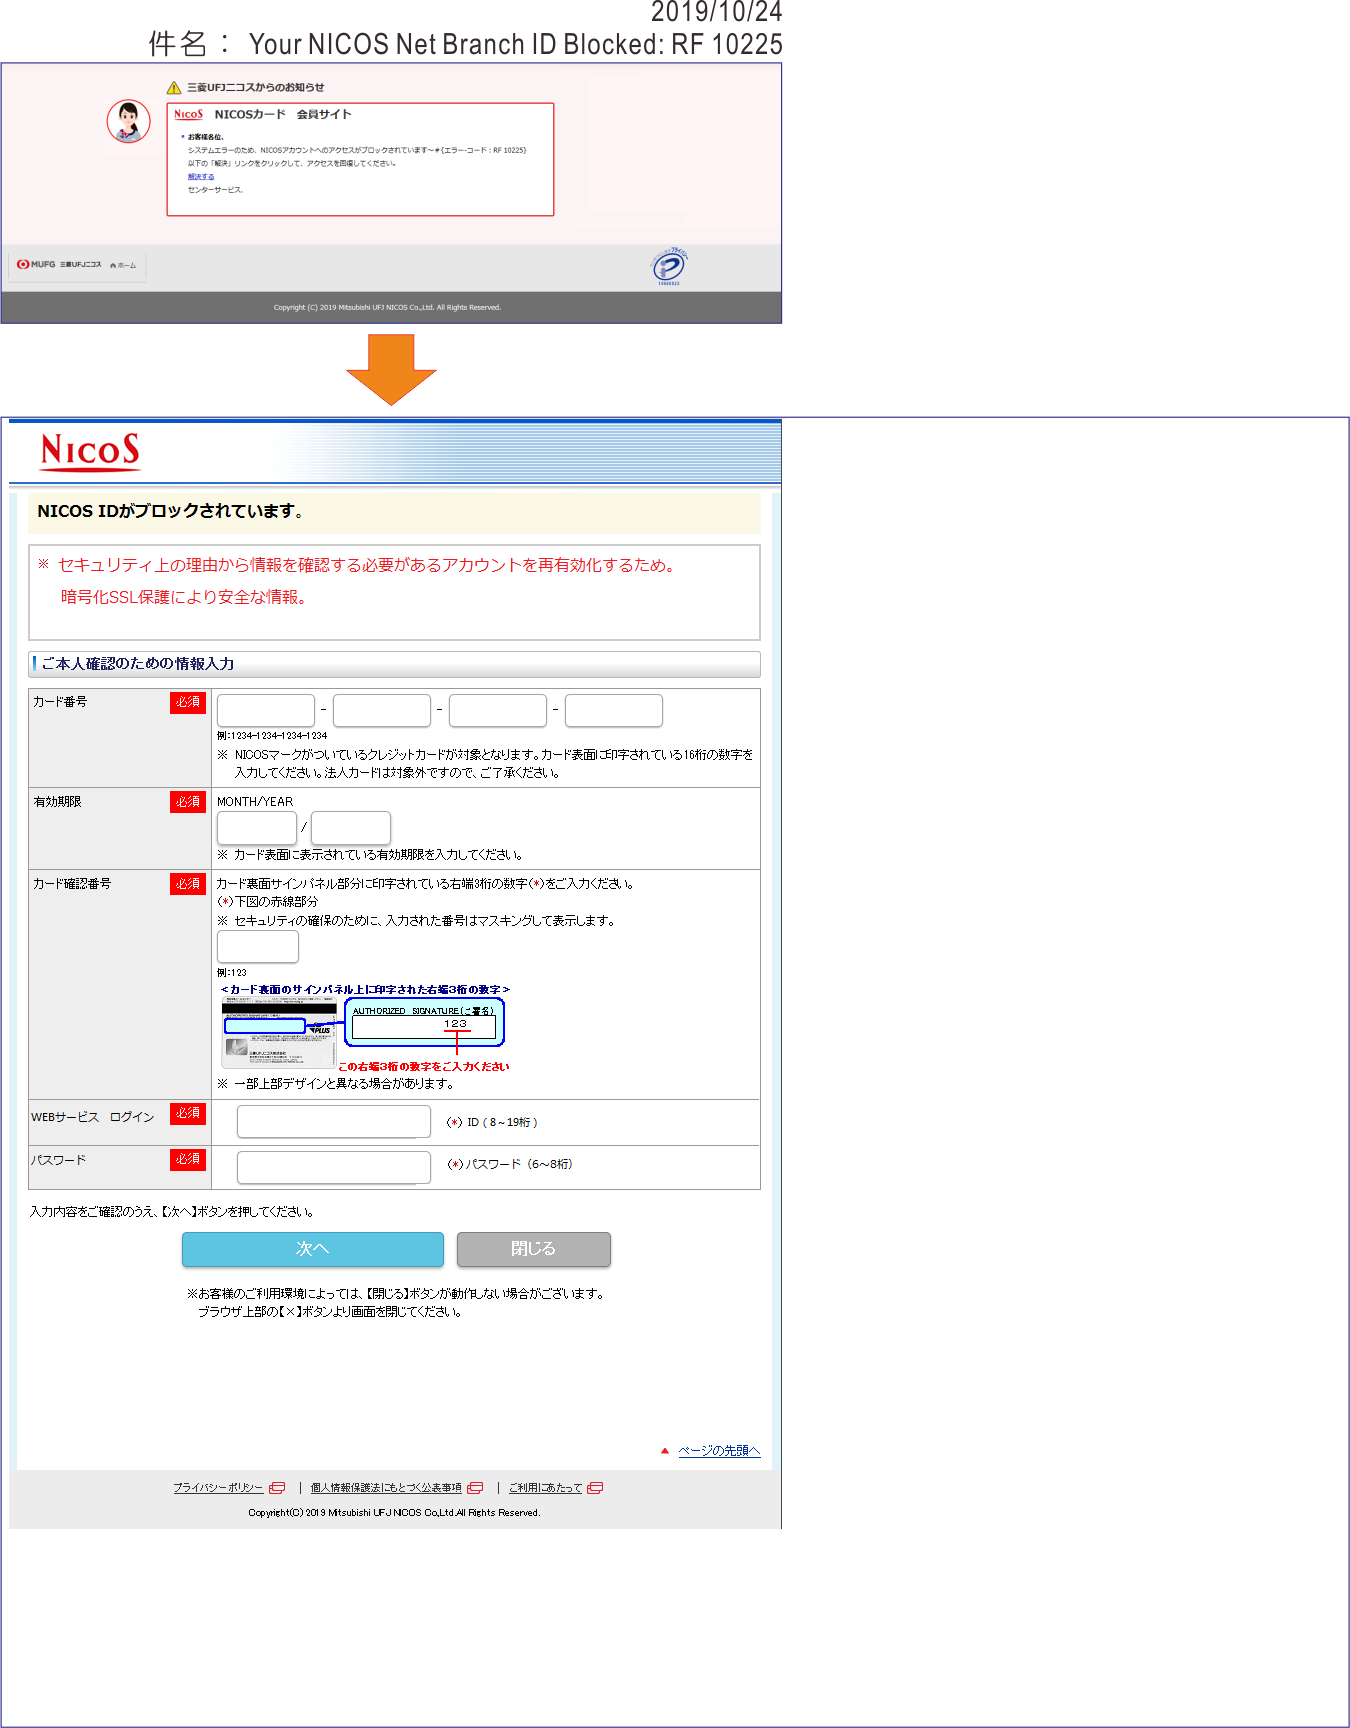Click the heading NICOS IDがブロックされています。

coord(170,511)
